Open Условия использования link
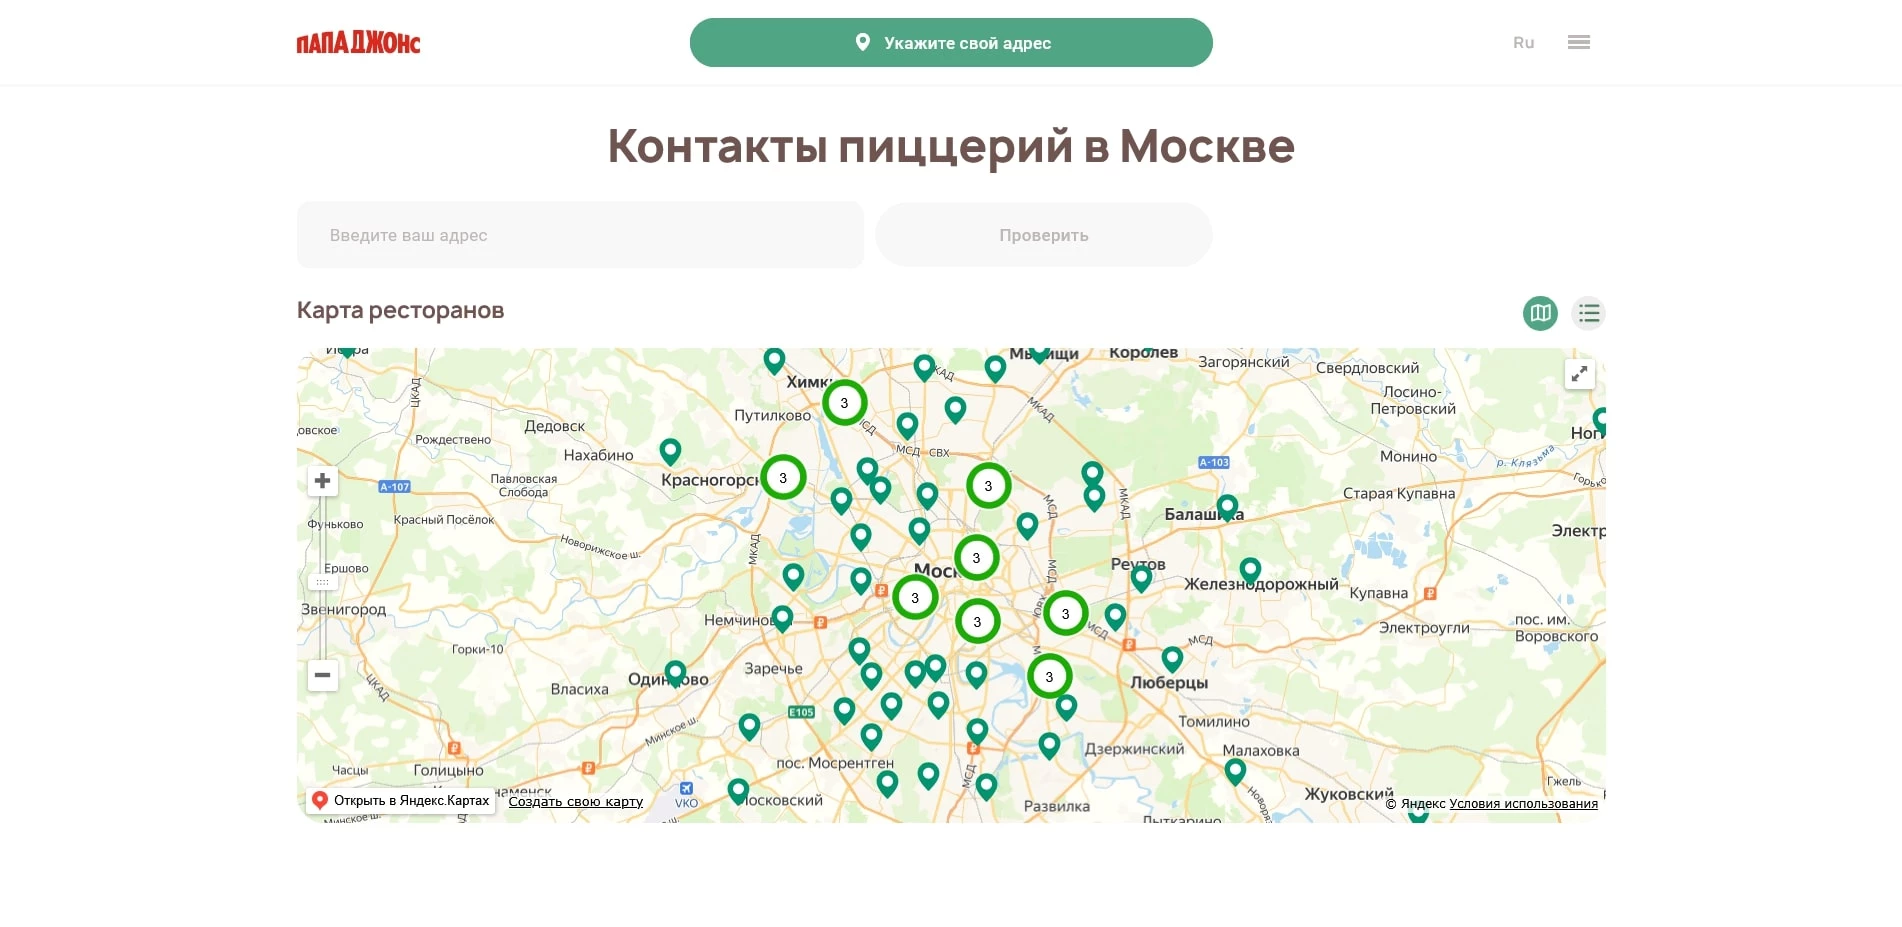Screen dimensions: 1902x927 pos(1524,803)
